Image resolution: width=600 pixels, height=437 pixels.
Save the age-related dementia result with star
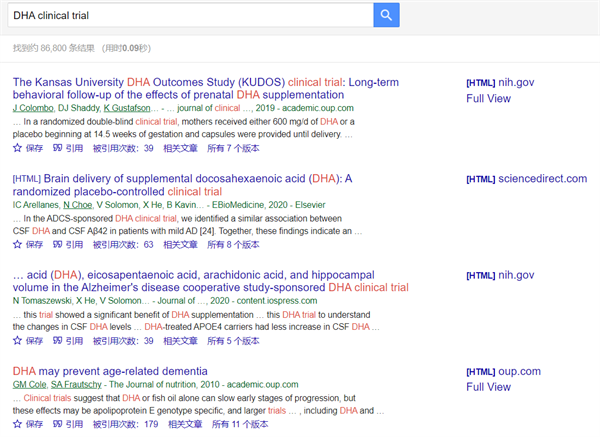coord(18,424)
